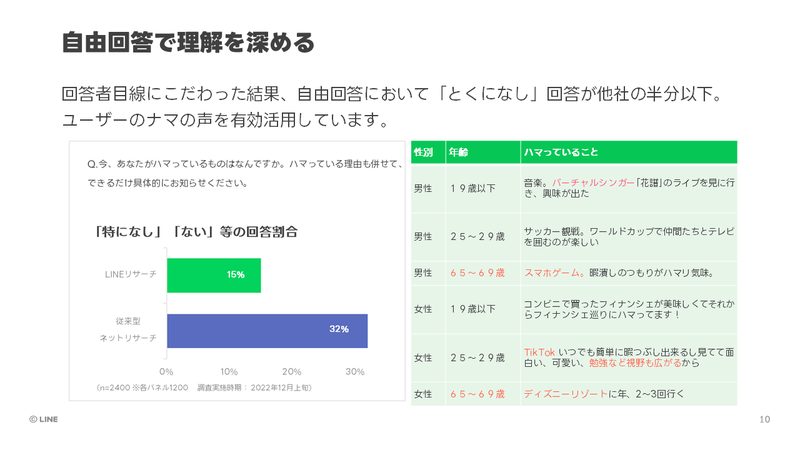Click the red TikTok text
This screenshot has width=800, height=450.
[539, 352]
